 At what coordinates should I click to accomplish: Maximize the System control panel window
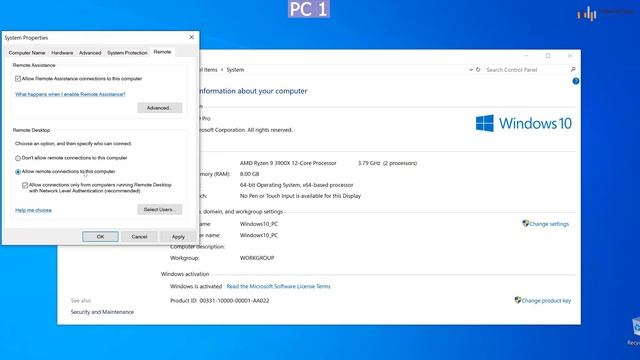coord(548,56)
